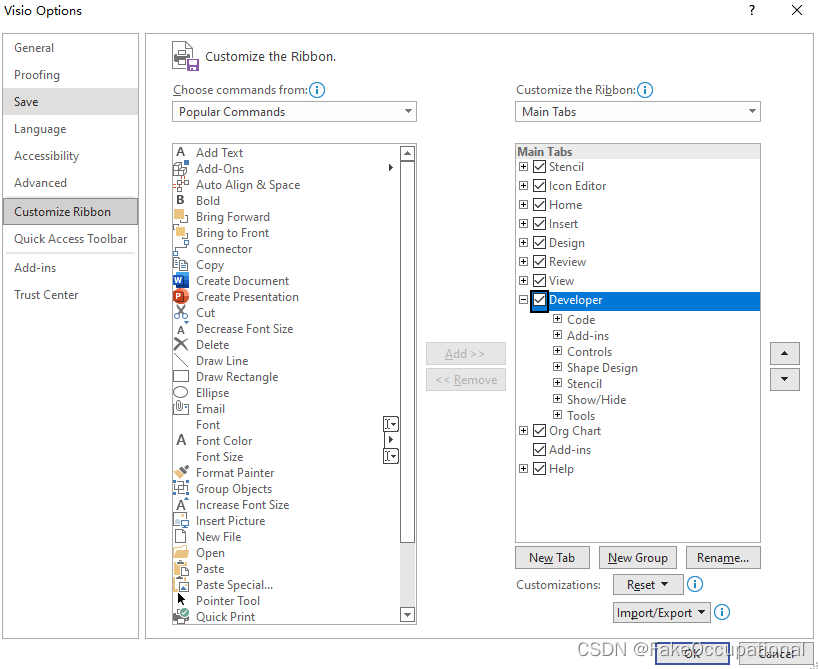
Task: Click the Create Presentation PowerPoint icon
Action: tap(181, 297)
